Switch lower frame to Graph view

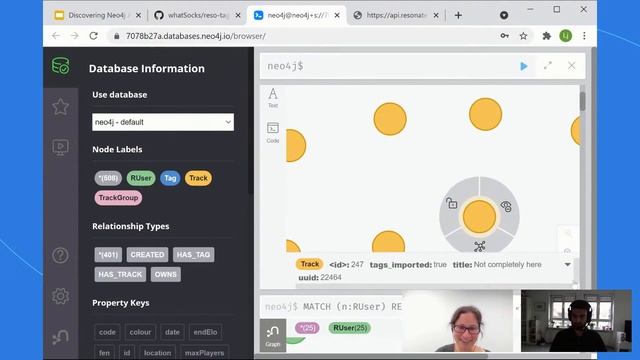click(273, 336)
